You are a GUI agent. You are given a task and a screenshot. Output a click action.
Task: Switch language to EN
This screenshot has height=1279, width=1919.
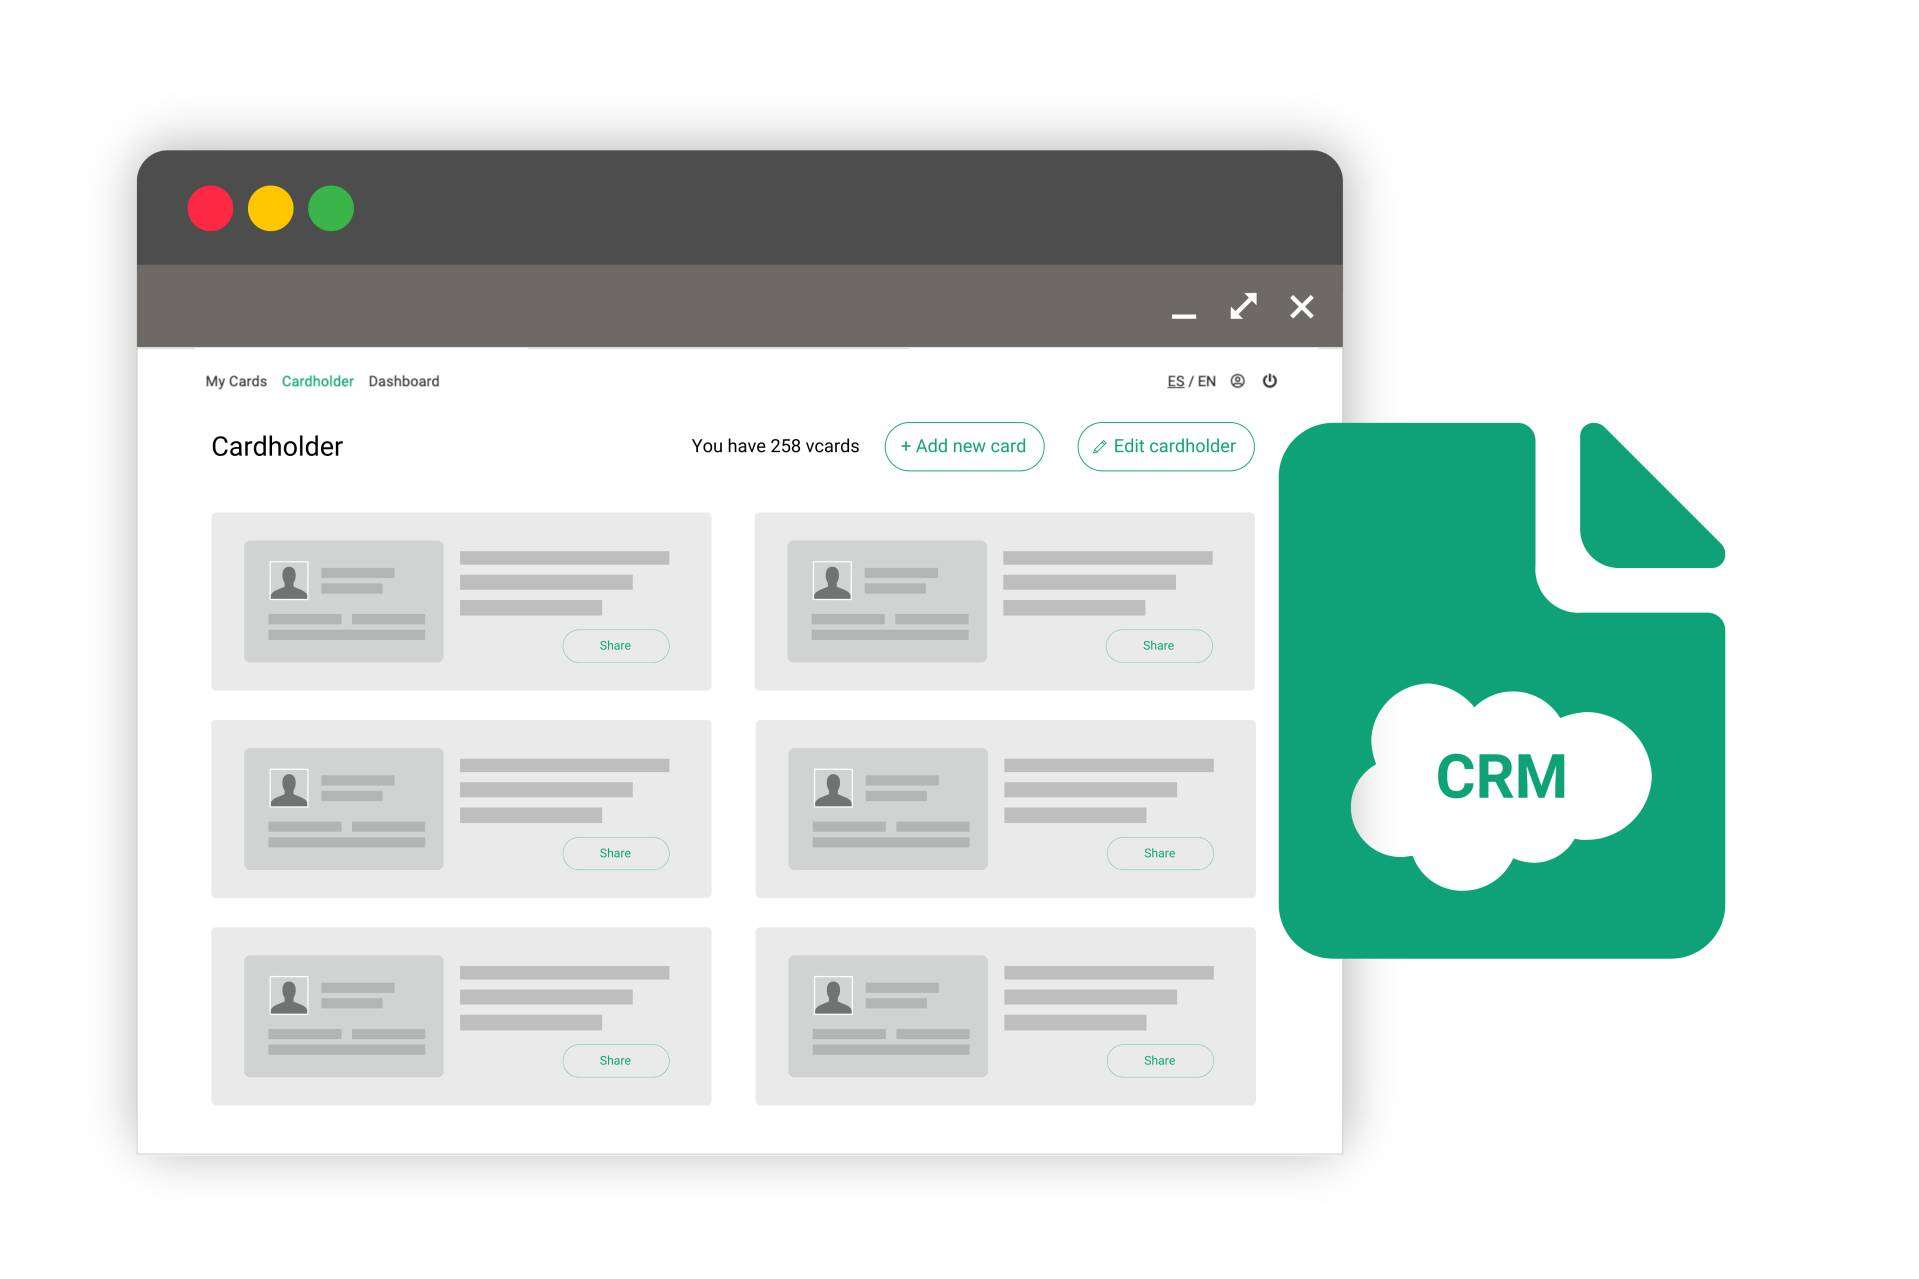click(1207, 381)
